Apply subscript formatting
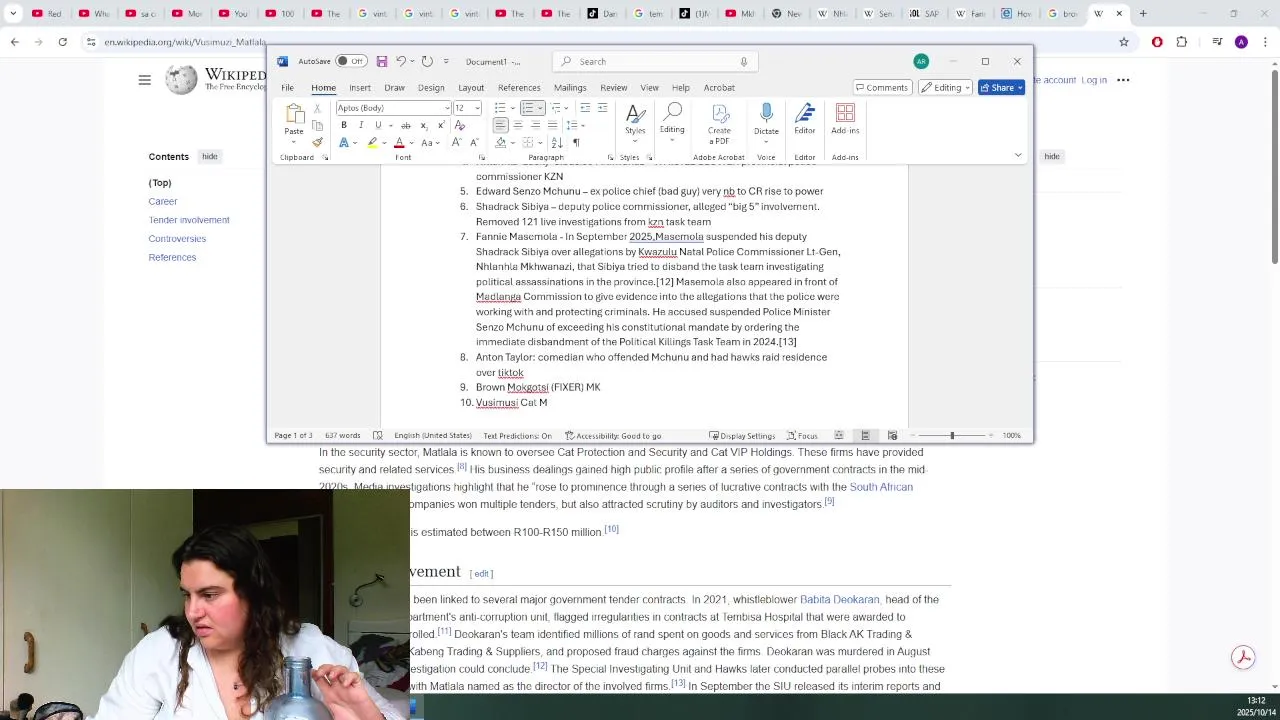Screen dimensions: 1280x720 point(423,125)
